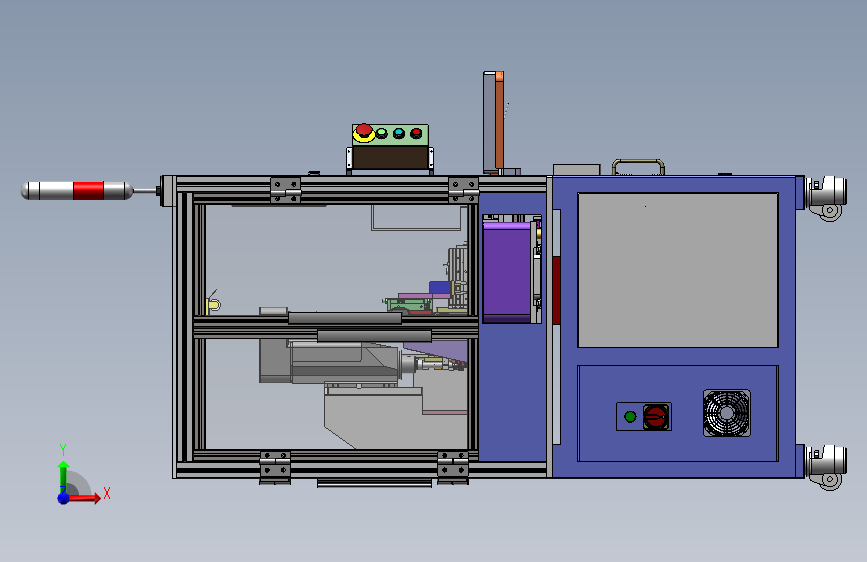Pick the top right hinge bracket
This screenshot has width=867, height=562.
click(463, 190)
